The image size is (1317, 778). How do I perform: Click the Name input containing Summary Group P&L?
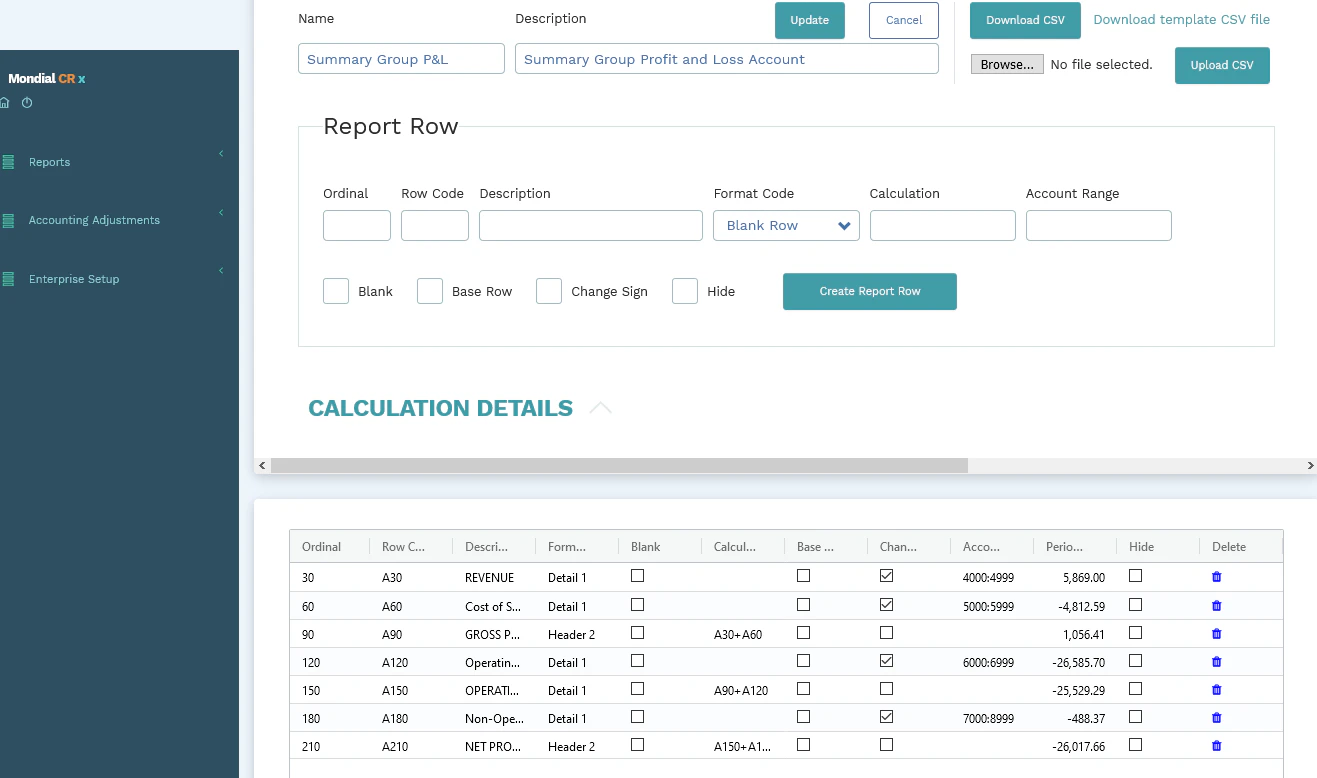point(400,58)
